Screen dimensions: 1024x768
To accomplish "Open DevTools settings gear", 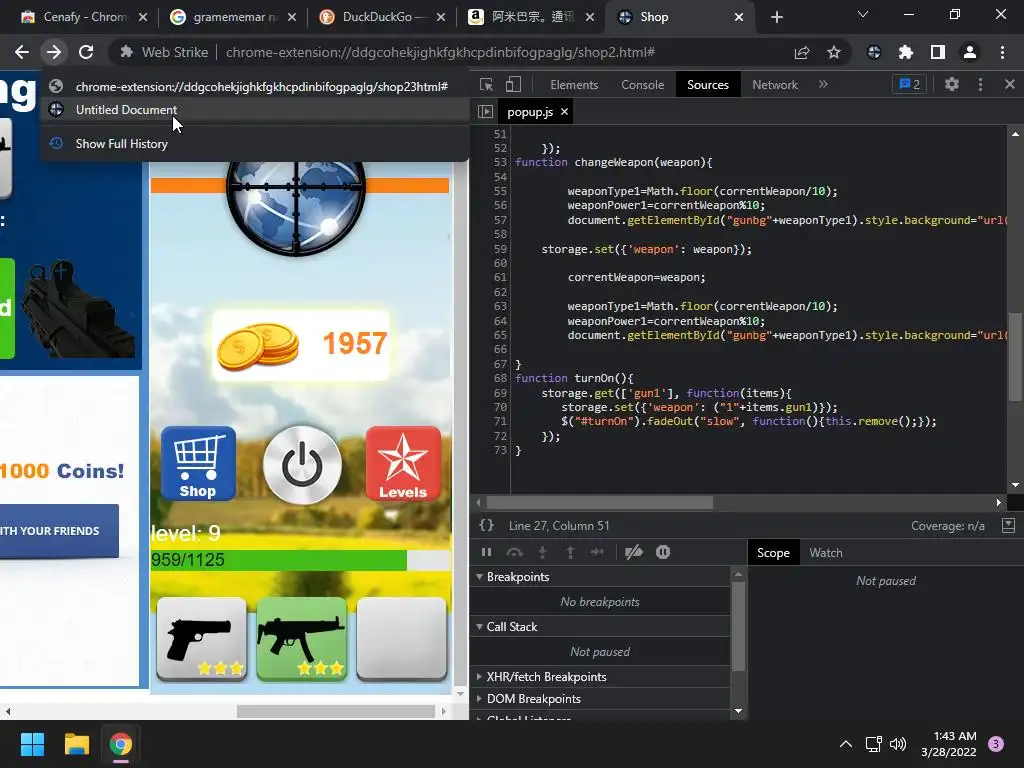I will coord(952,85).
